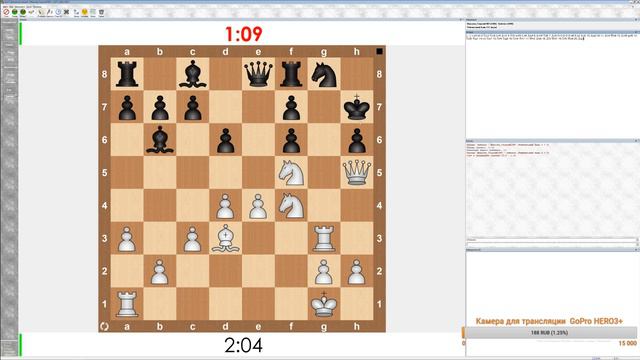Select the white rook on a1

(127, 304)
